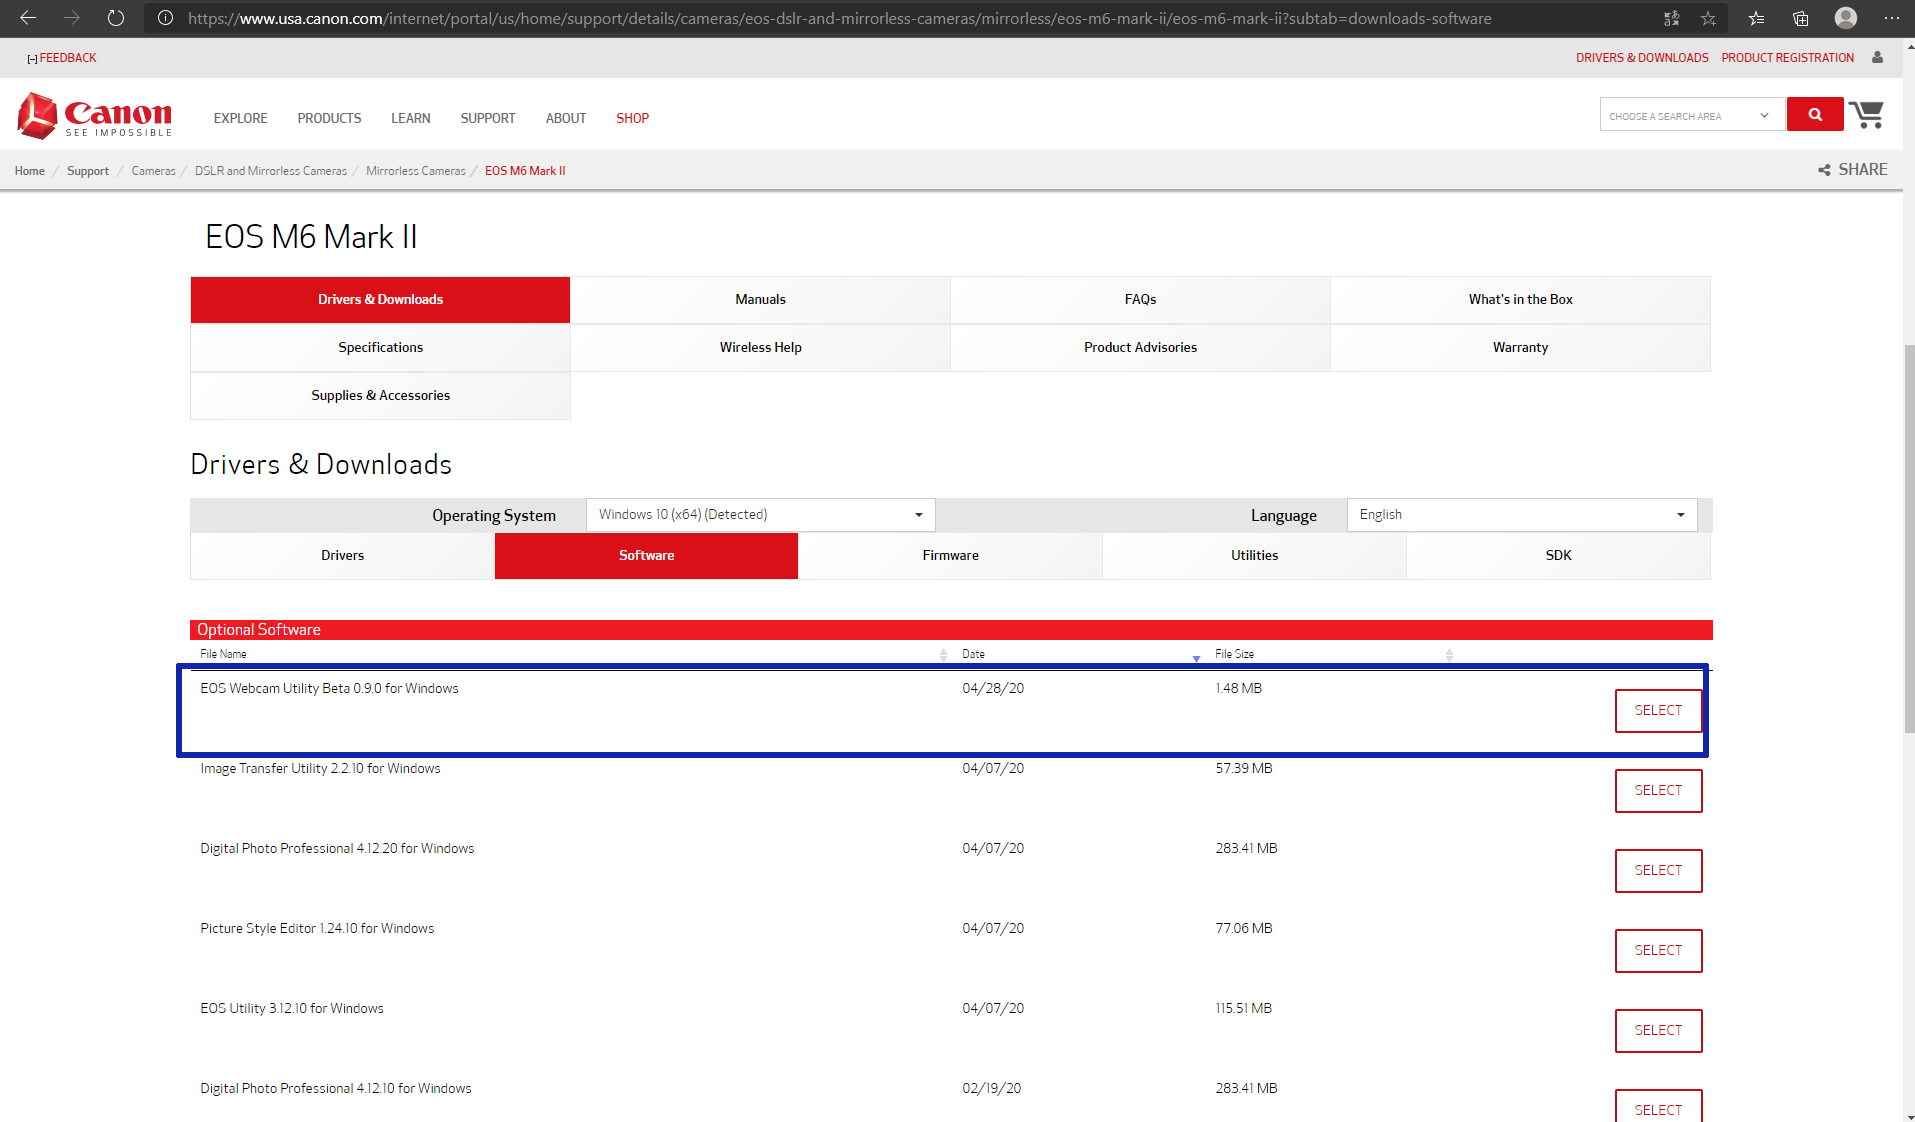Sort table by File Name column
The image size is (1915, 1122).
click(x=943, y=655)
